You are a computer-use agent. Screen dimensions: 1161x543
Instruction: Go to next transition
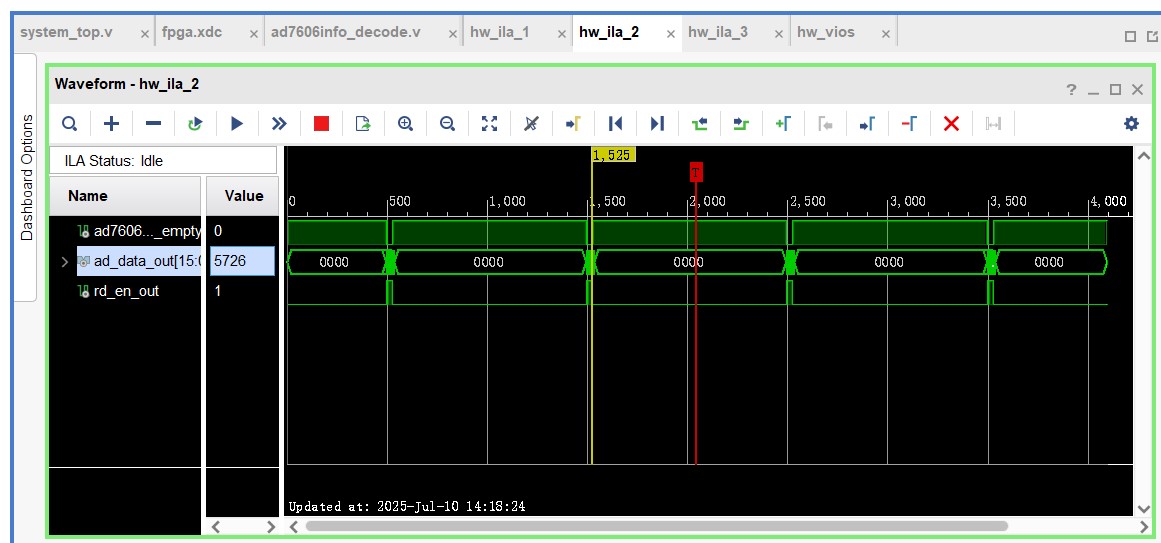point(741,124)
